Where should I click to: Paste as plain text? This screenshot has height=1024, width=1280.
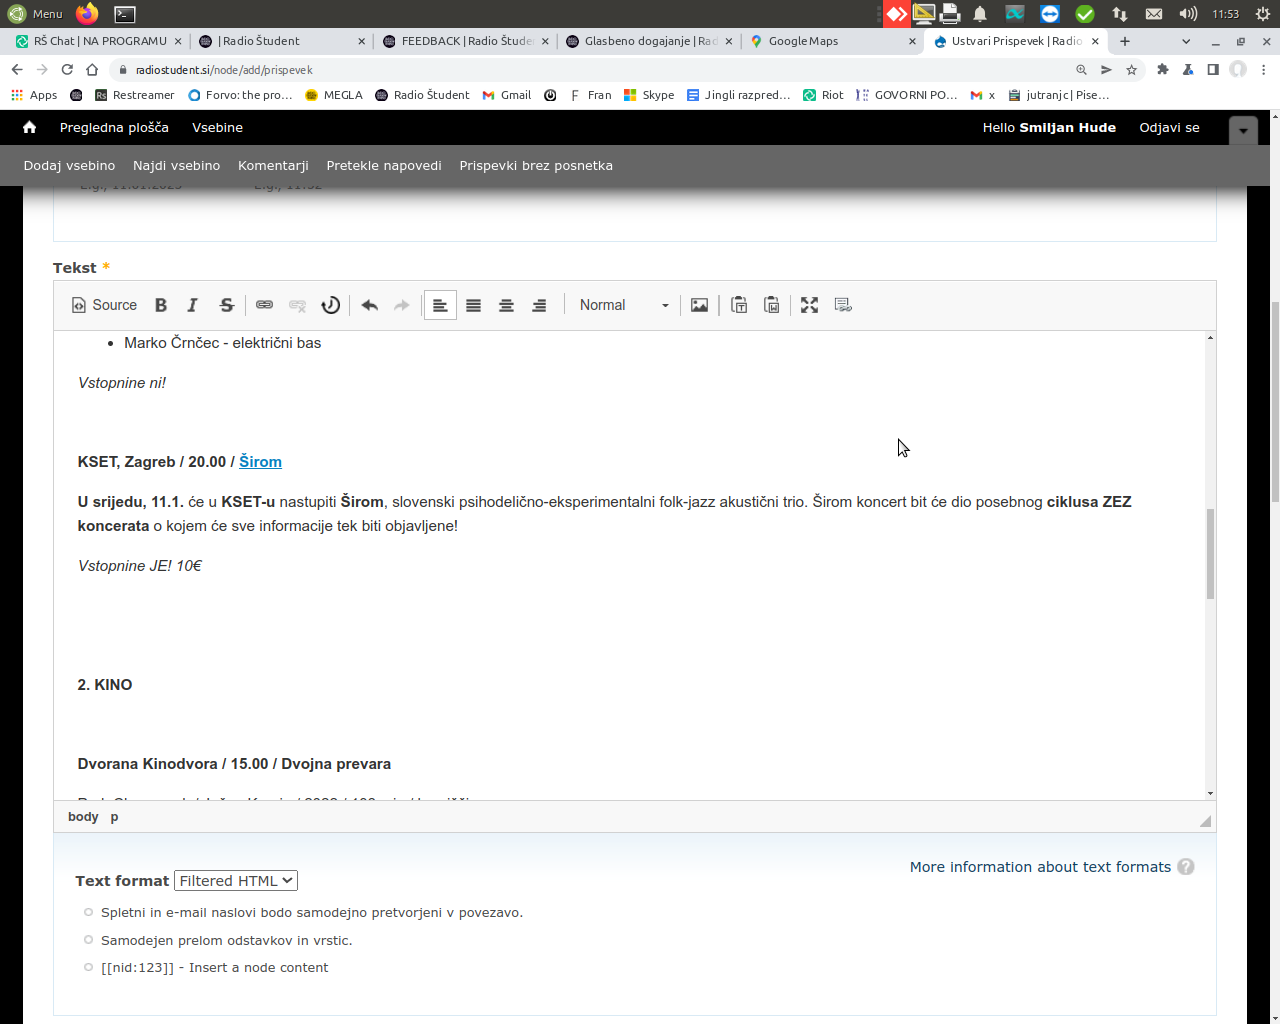click(x=739, y=305)
